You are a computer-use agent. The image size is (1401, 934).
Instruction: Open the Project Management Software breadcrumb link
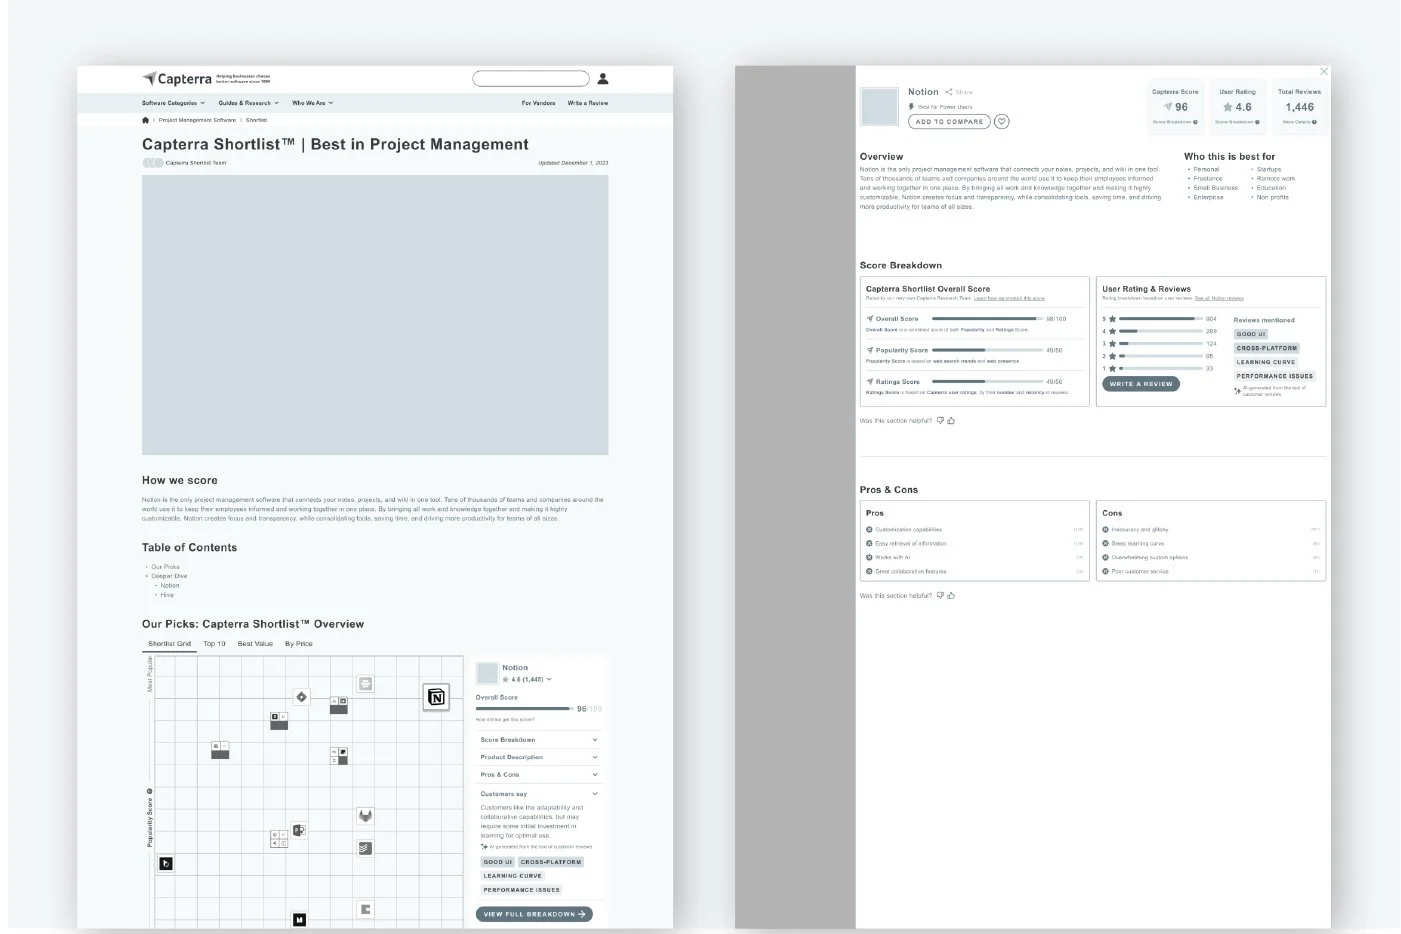point(197,120)
